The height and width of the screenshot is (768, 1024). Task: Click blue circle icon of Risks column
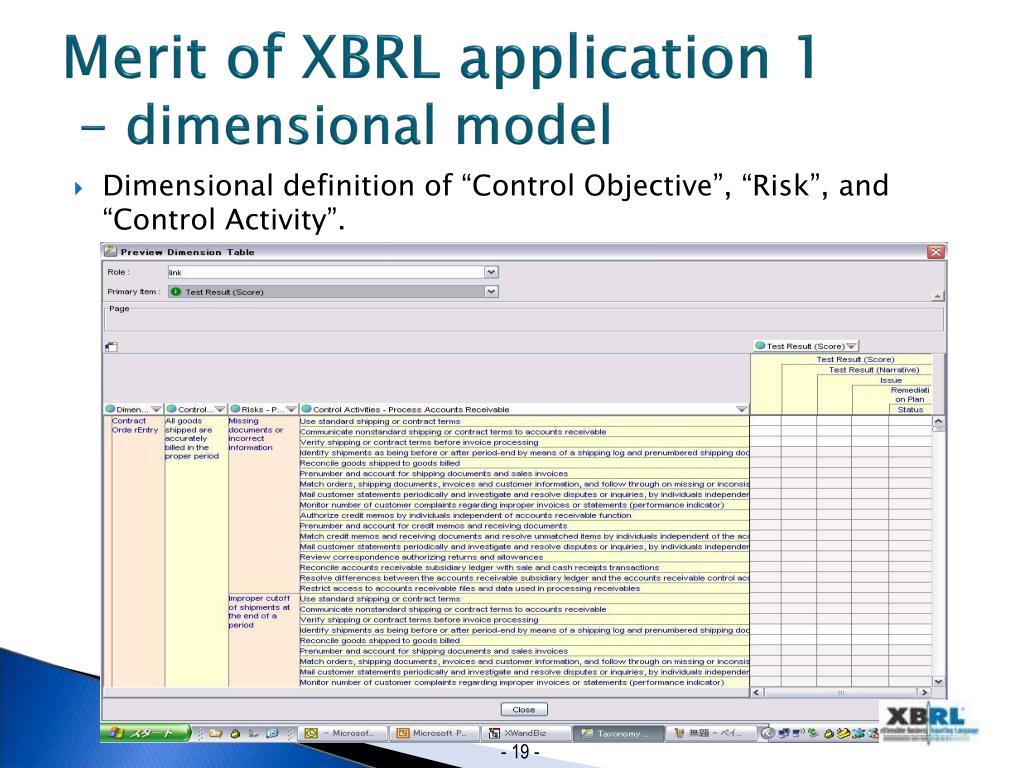(x=236, y=409)
